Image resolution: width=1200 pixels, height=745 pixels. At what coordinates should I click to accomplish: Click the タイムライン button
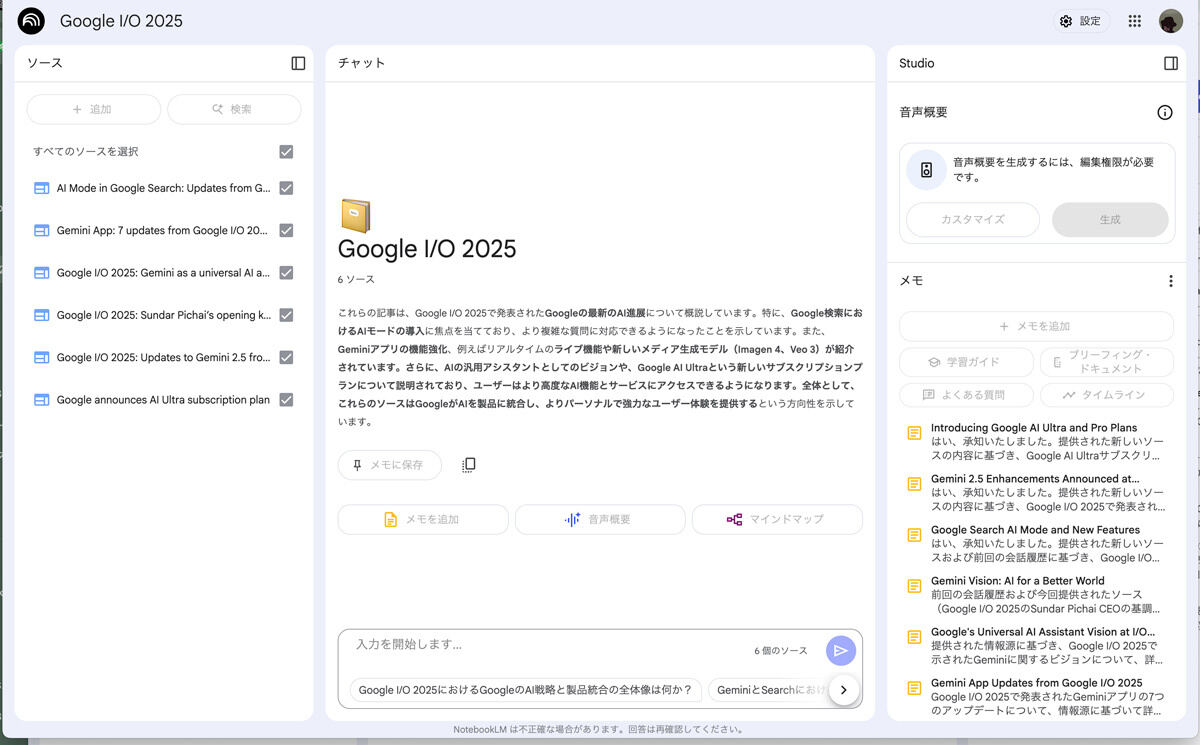click(1107, 395)
